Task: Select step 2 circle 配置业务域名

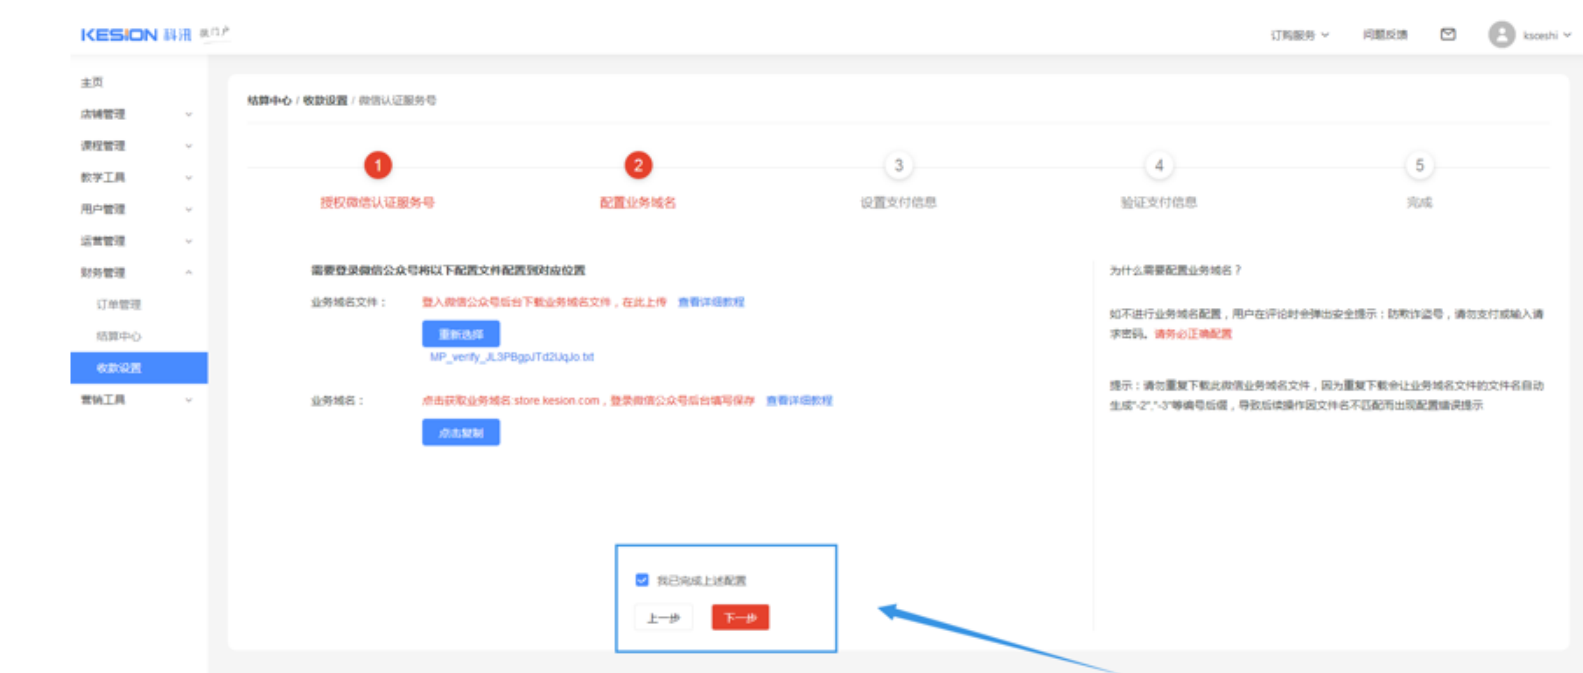Action: click(638, 165)
